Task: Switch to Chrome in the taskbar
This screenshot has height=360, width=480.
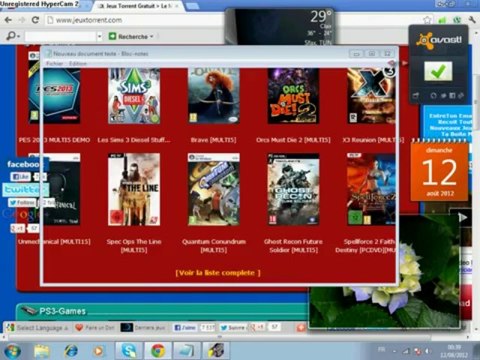Action: tap(158, 351)
